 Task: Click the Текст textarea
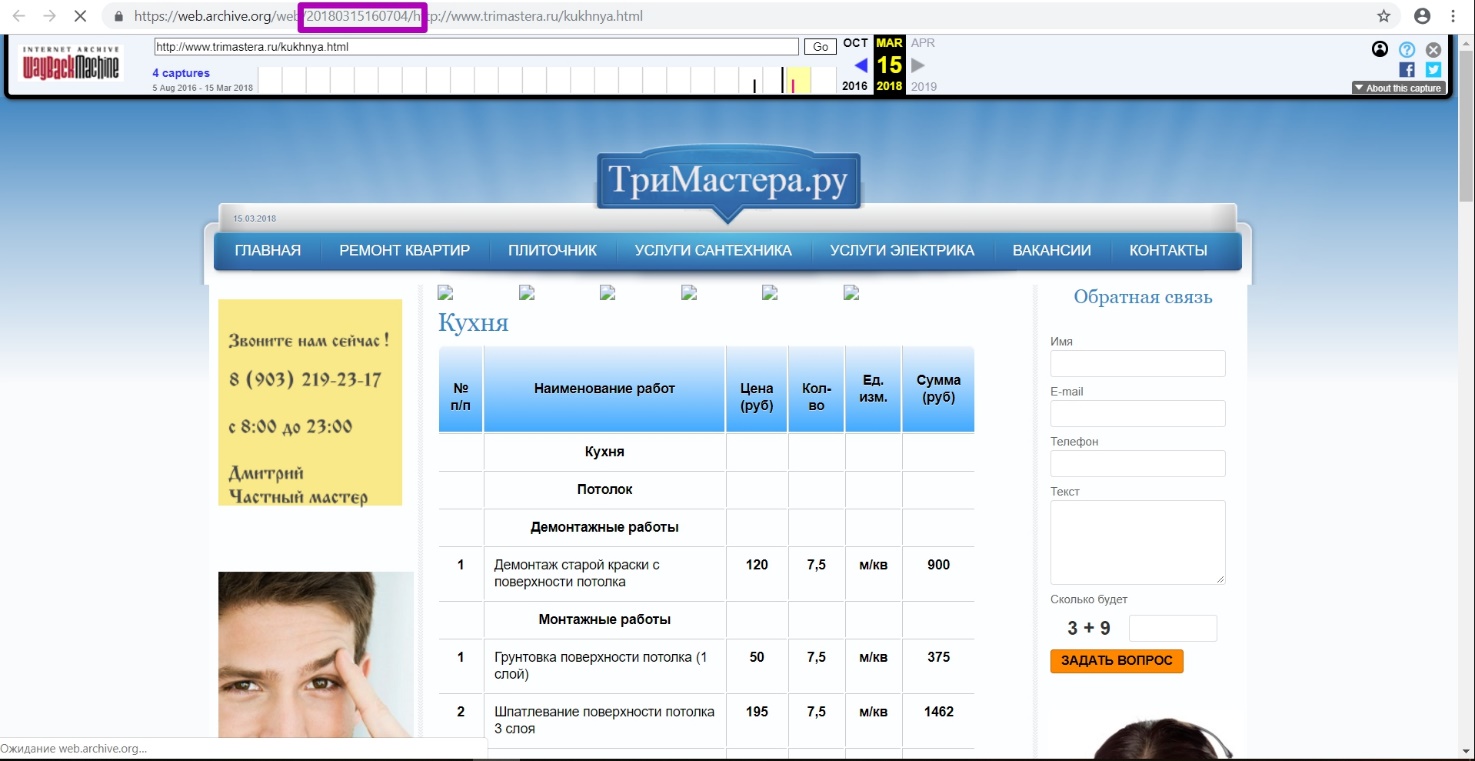tap(1138, 542)
